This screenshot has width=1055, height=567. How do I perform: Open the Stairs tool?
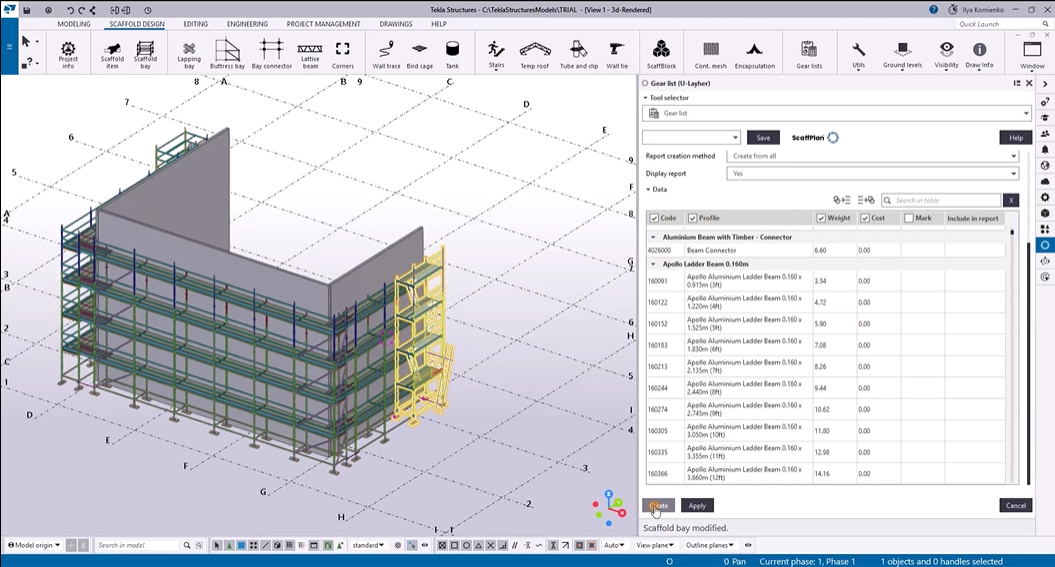(497, 55)
